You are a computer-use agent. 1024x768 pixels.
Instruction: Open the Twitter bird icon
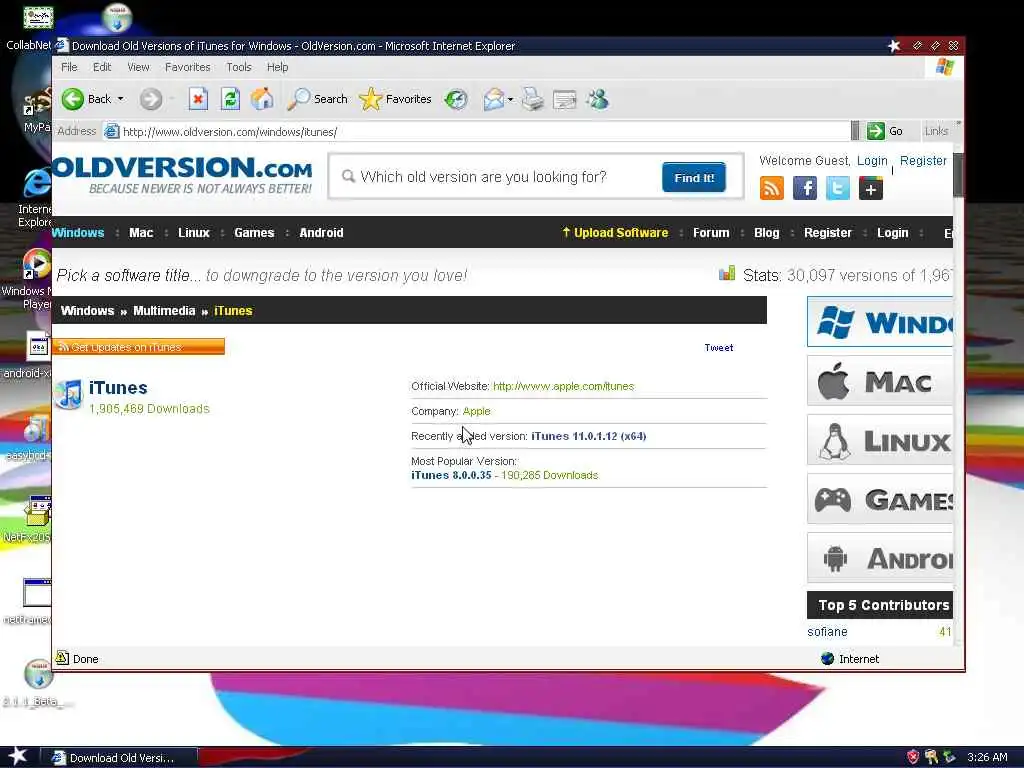coord(837,188)
